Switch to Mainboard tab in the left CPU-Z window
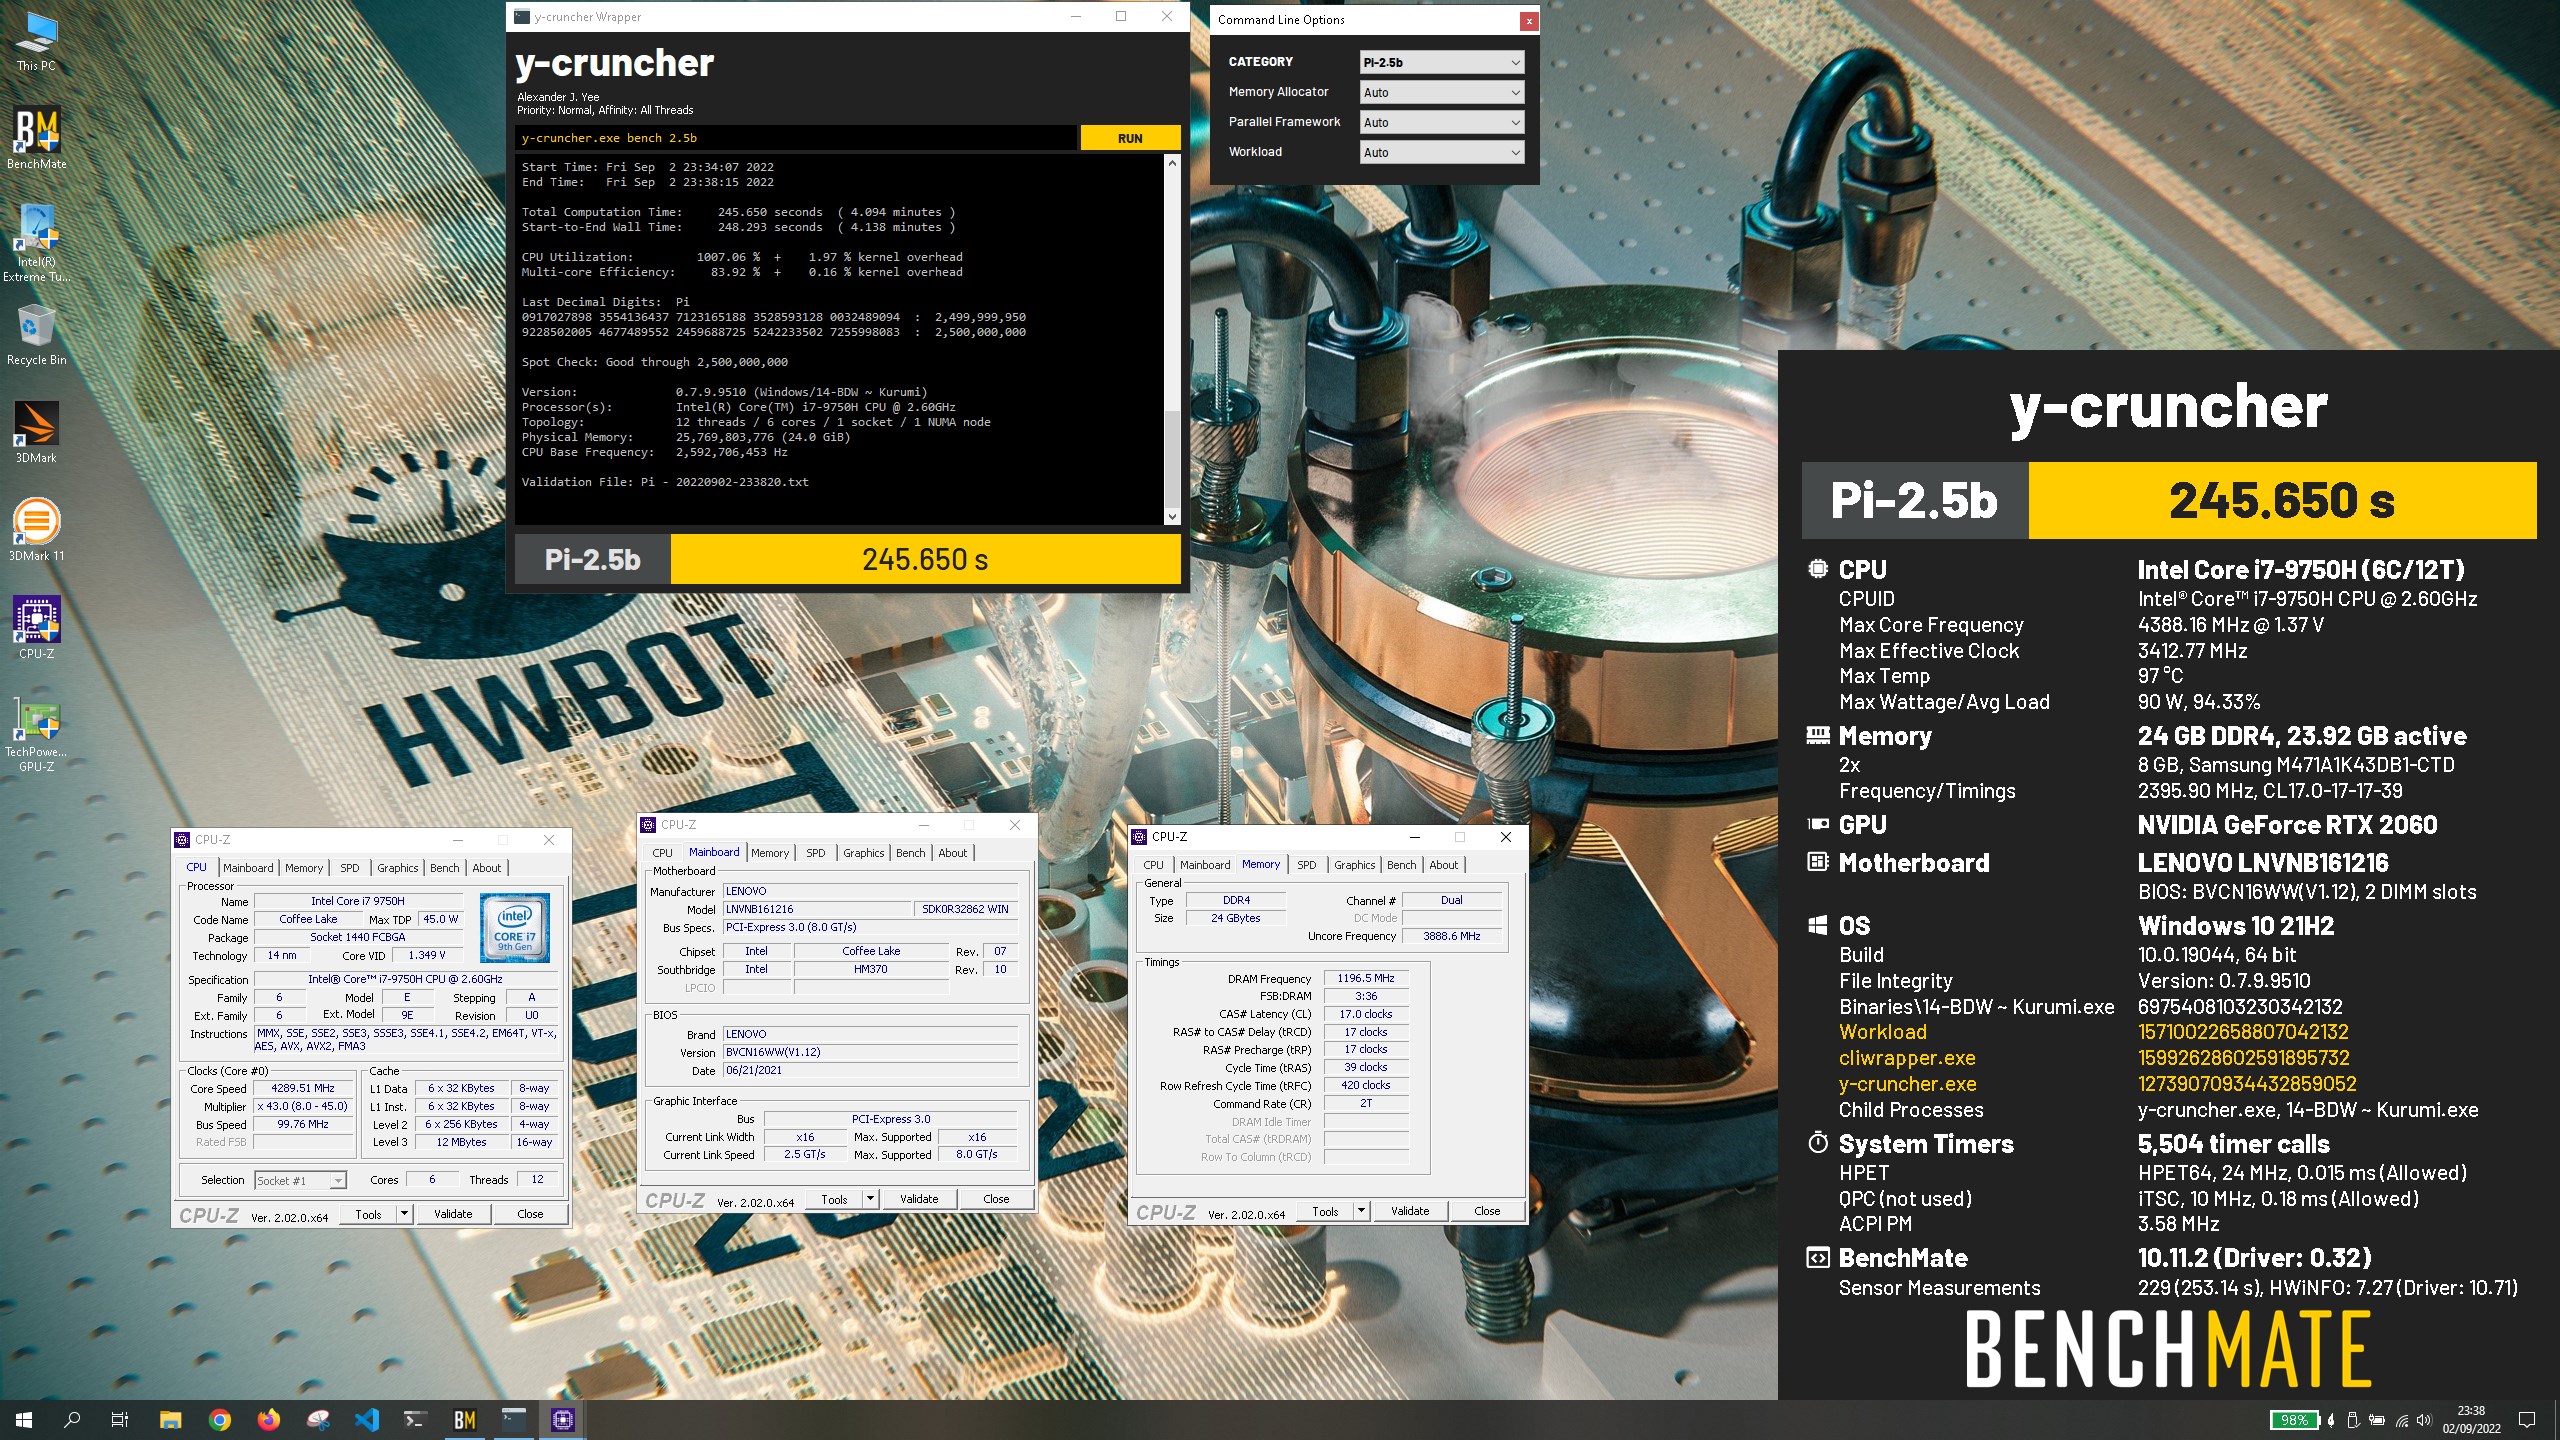 248,868
